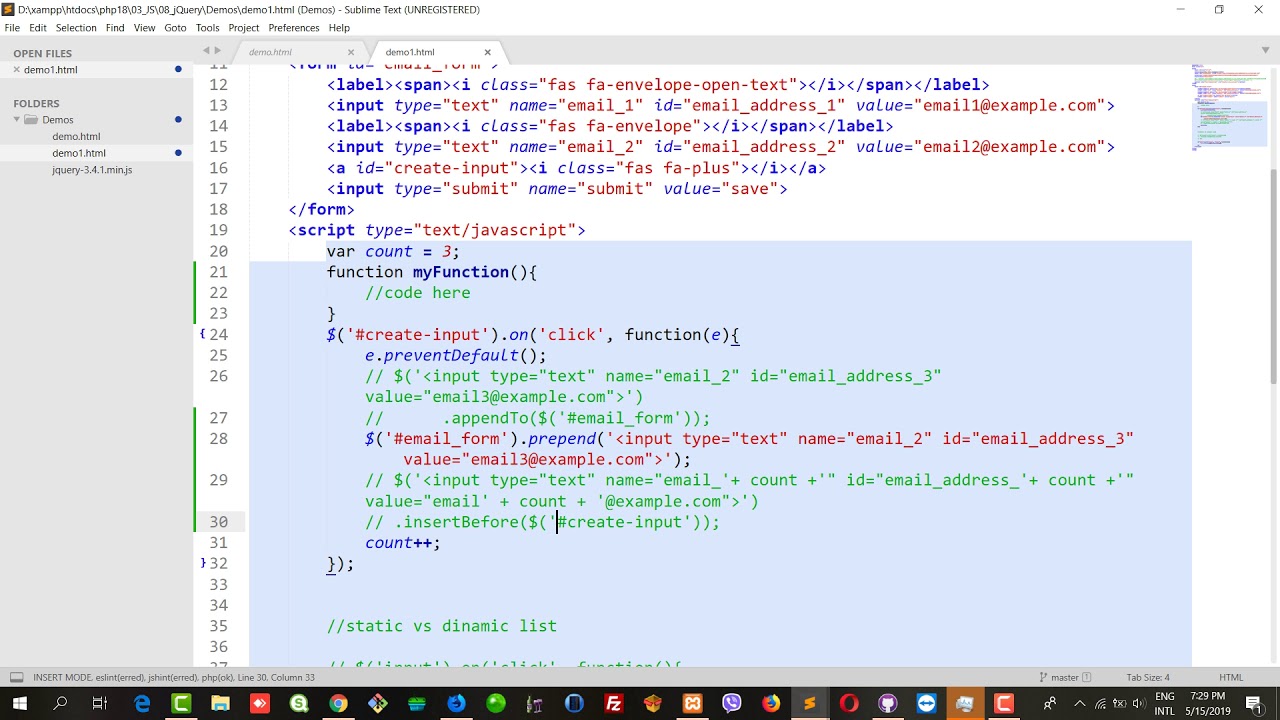Place cursor on line 31 count++
Viewport: 1280px width, 720px height.
[x=402, y=543]
